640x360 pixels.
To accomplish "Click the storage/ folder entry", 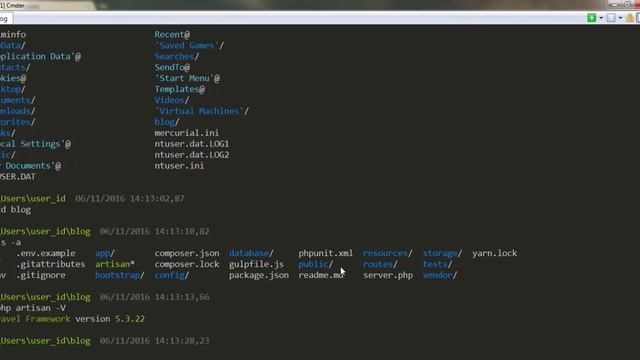I will (442, 253).
